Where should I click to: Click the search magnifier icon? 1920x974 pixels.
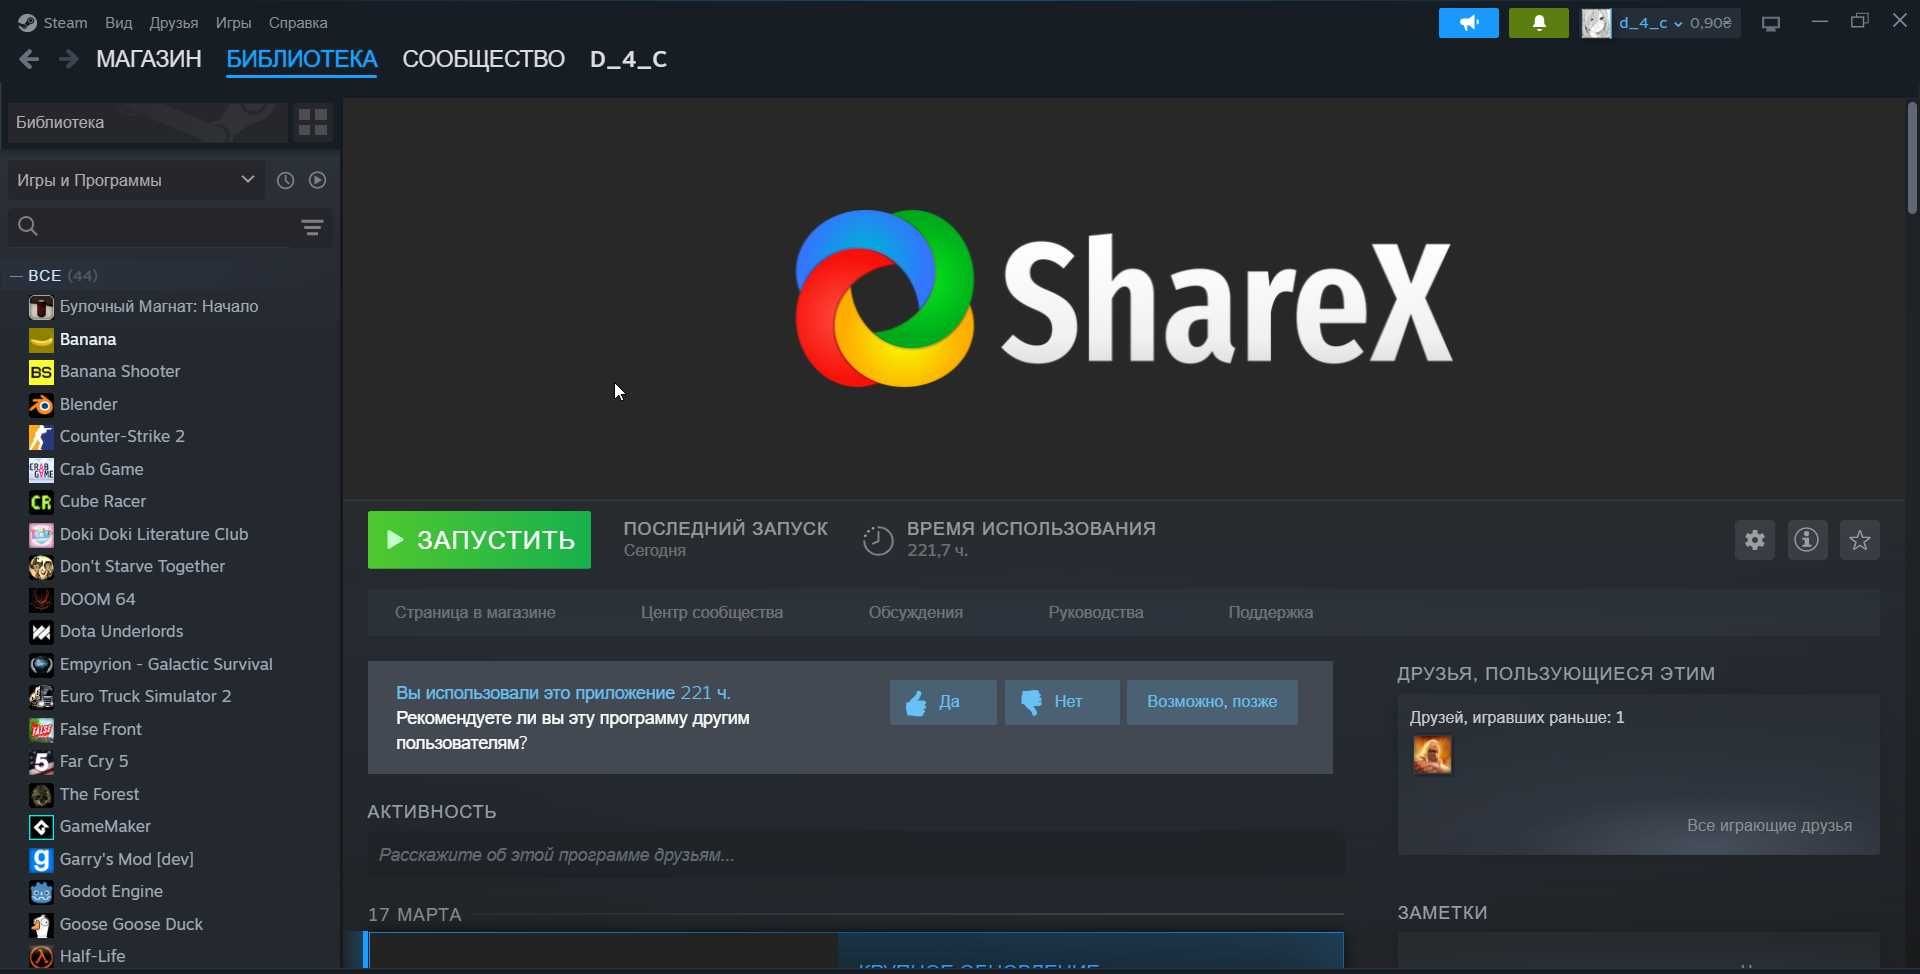pos(28,227)
